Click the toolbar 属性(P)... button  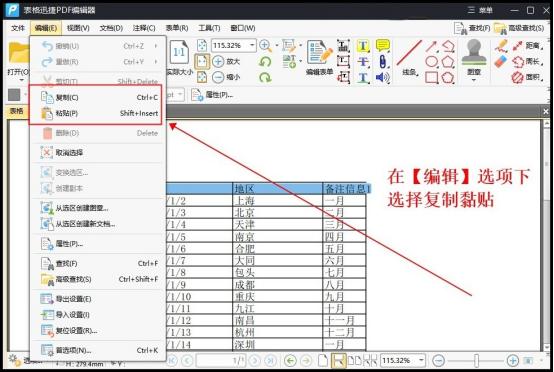point(212,95)
